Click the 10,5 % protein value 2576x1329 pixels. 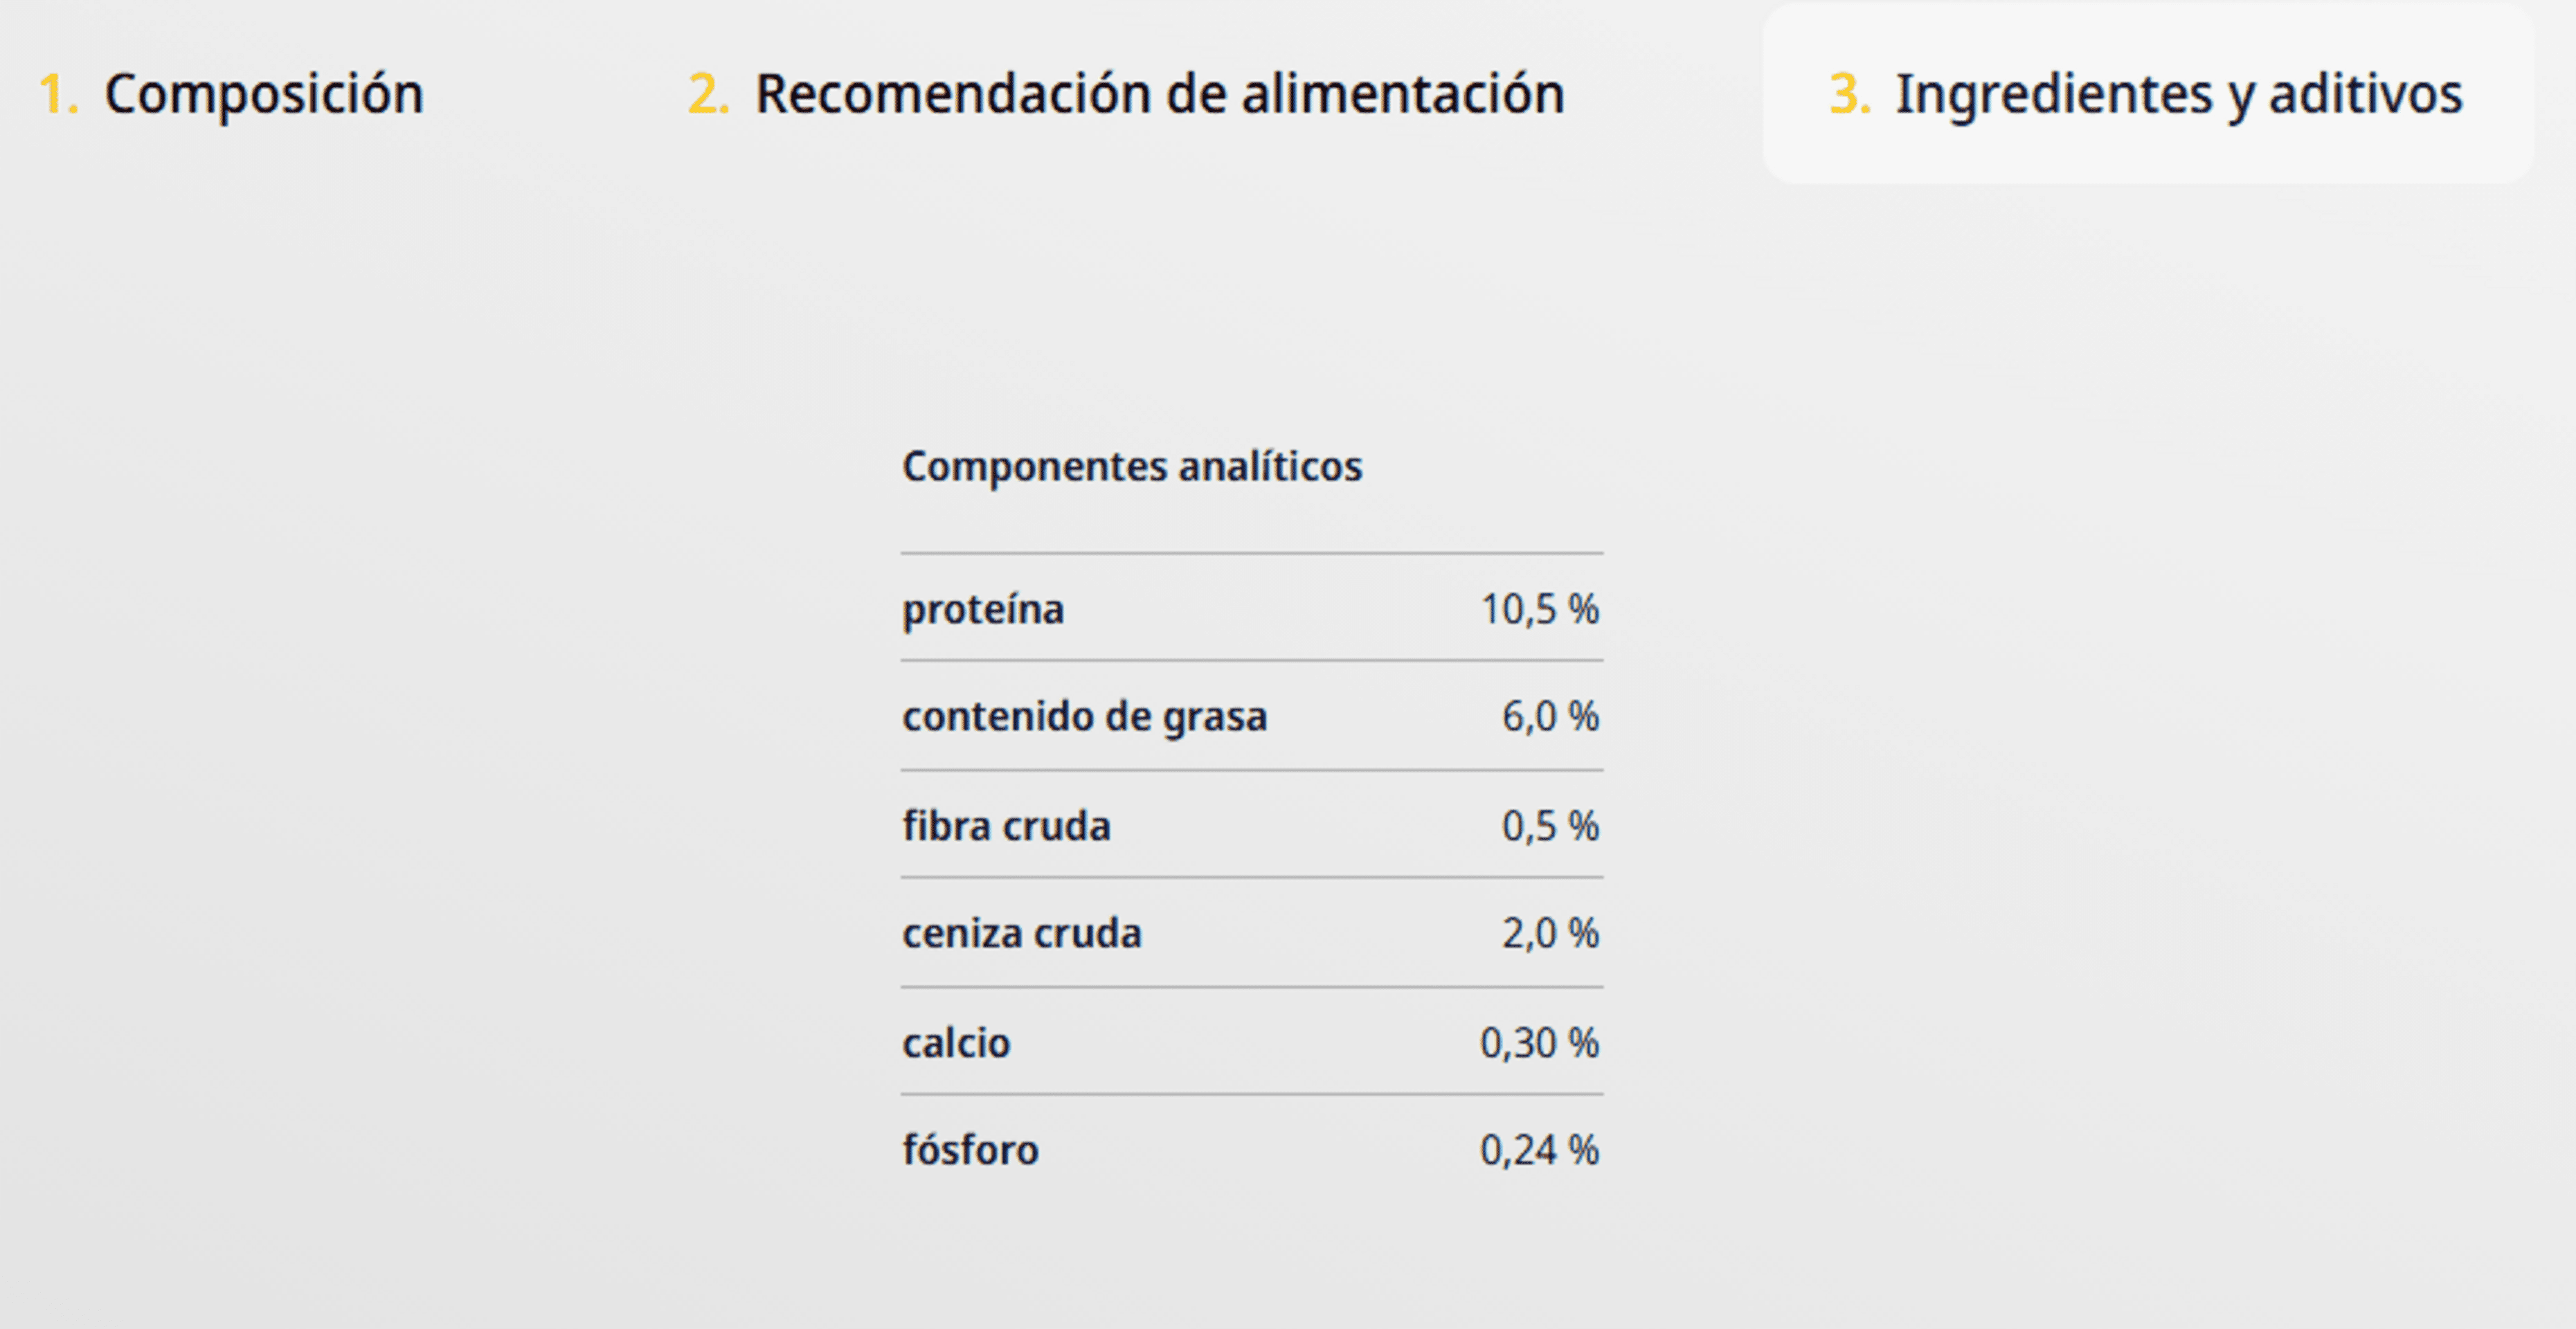(x=1540, y=609)
